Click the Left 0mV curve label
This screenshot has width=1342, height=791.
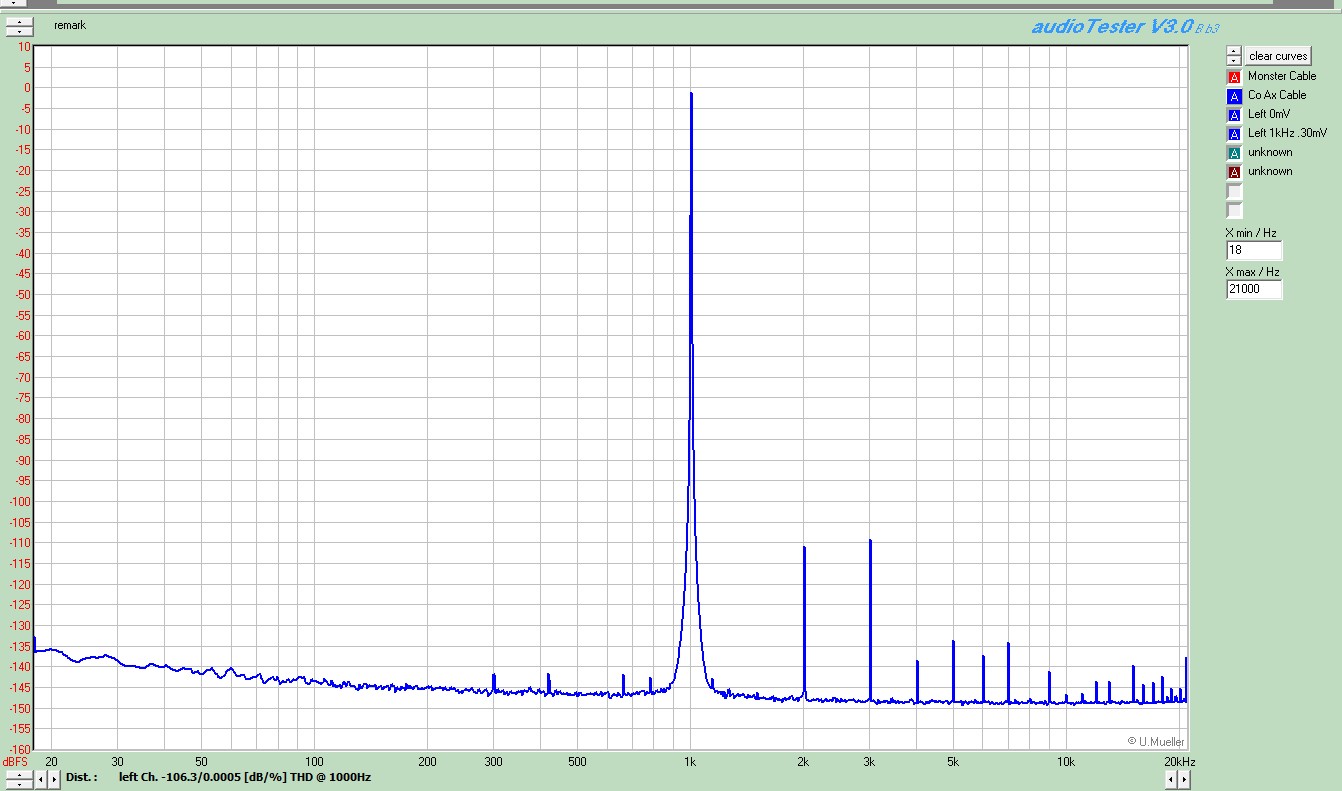click(1269, 114)
